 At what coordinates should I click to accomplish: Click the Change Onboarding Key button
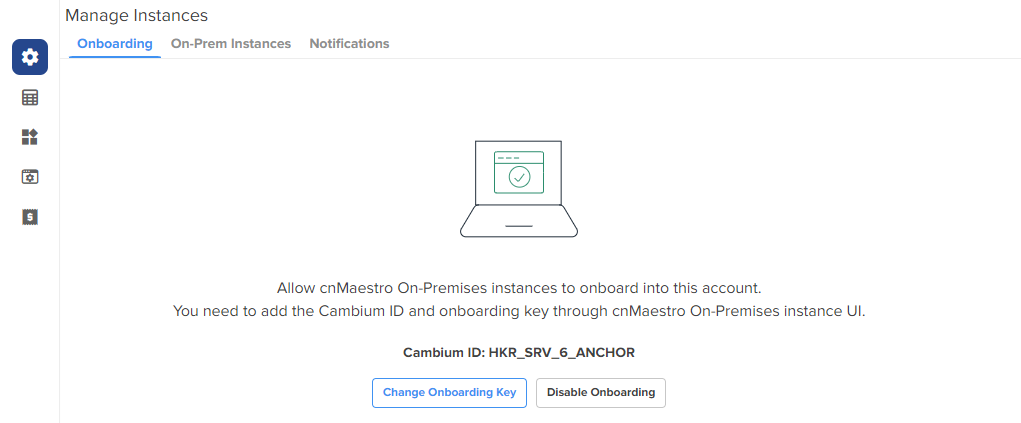pyautogui.click(x=449, y=393)
